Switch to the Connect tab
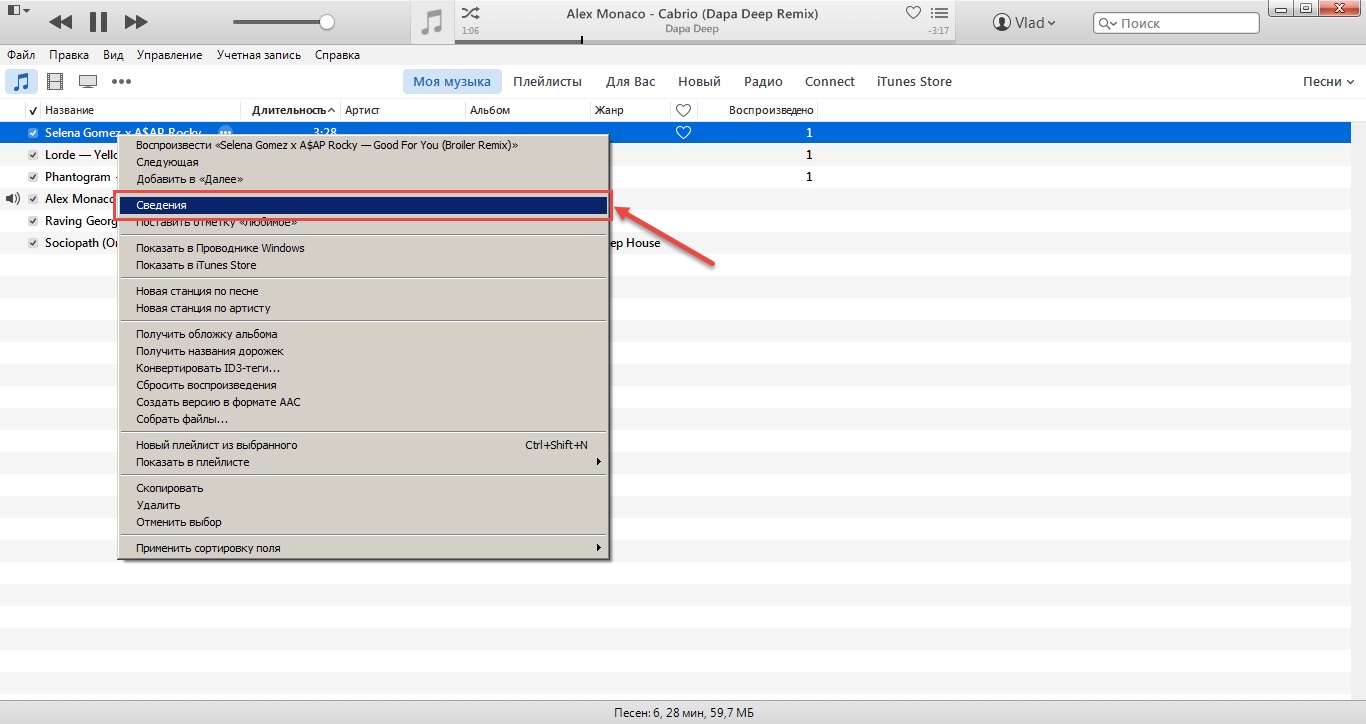 pyautogui.click(x=830, y=82)
